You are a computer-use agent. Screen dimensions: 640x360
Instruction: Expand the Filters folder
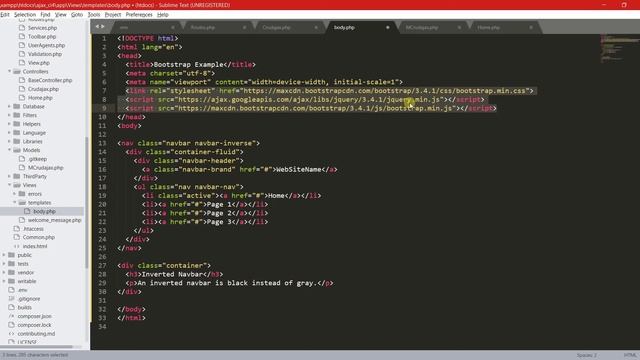pyautogui.click(x=9, y=115)
